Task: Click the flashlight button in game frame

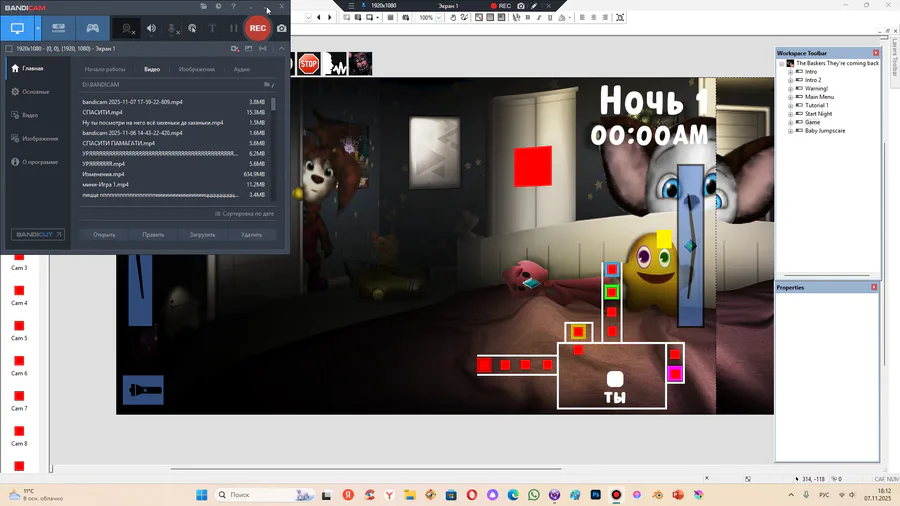Action: pos(143,391)
